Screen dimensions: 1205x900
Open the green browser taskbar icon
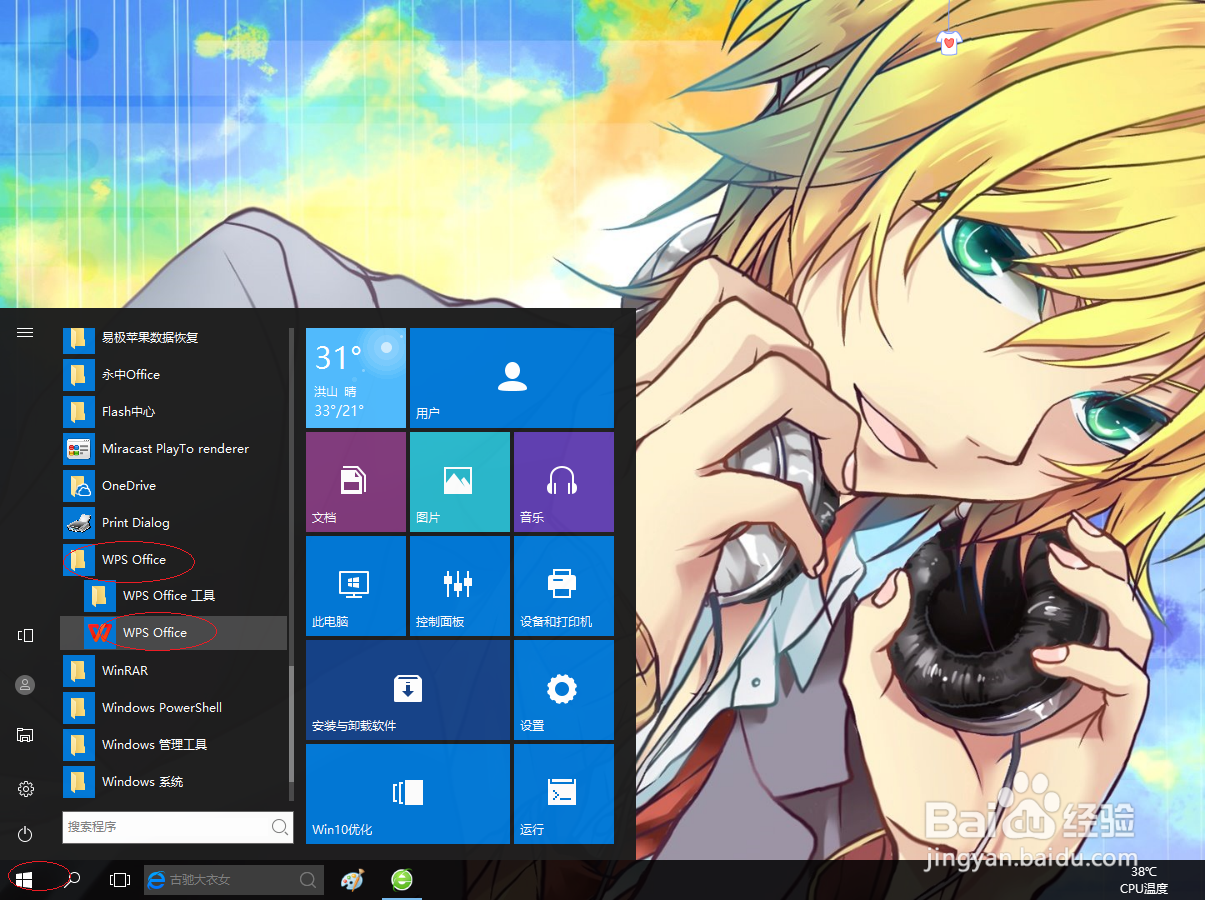point(402,880)
